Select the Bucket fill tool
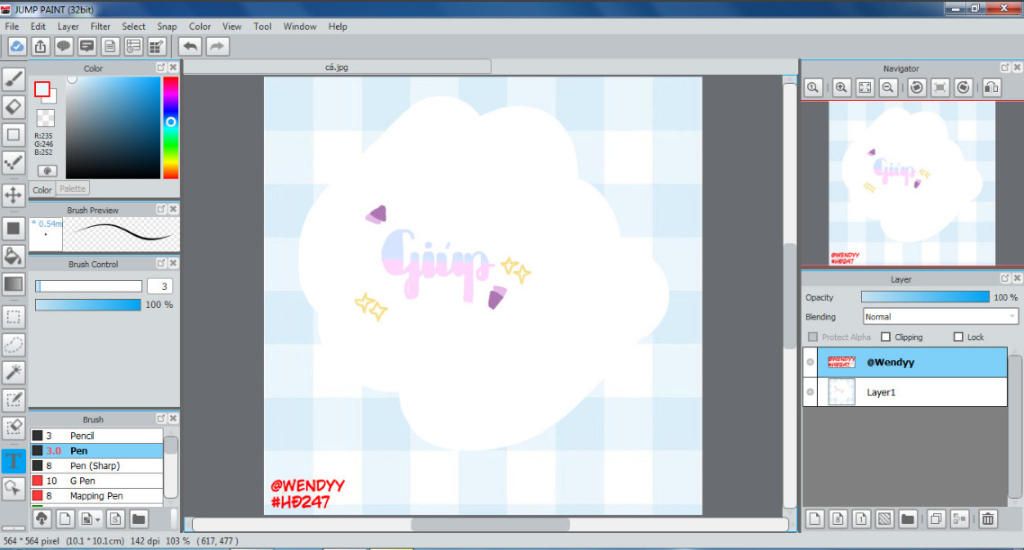The width and height of the screenshot is (1024, 550). point(14,256)
